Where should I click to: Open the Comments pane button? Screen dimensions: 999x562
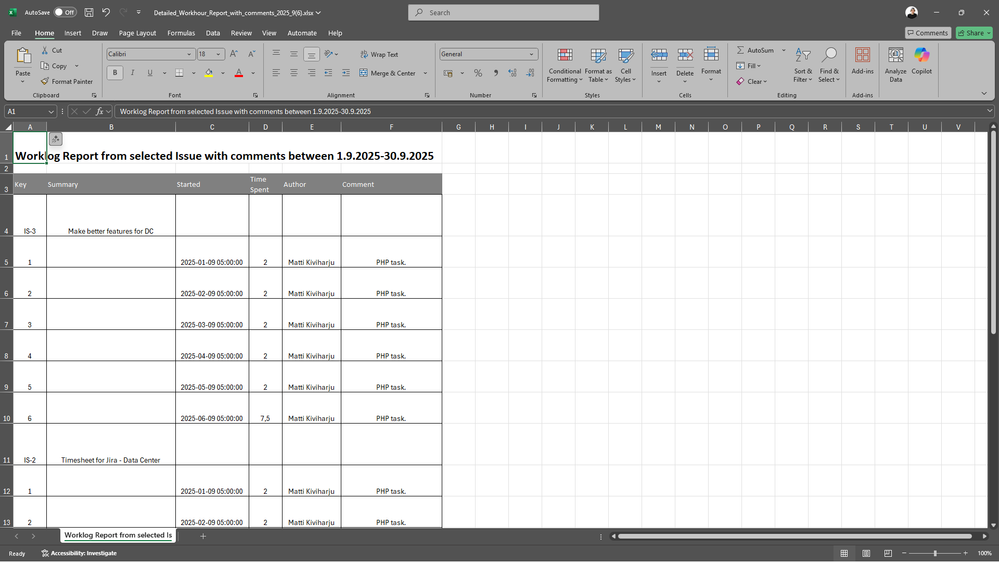pos(926,33)
